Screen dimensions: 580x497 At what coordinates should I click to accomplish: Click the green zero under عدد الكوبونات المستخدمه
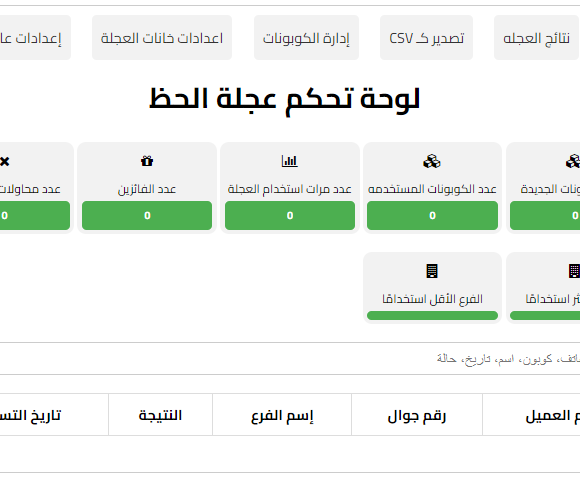coord(432,216)
